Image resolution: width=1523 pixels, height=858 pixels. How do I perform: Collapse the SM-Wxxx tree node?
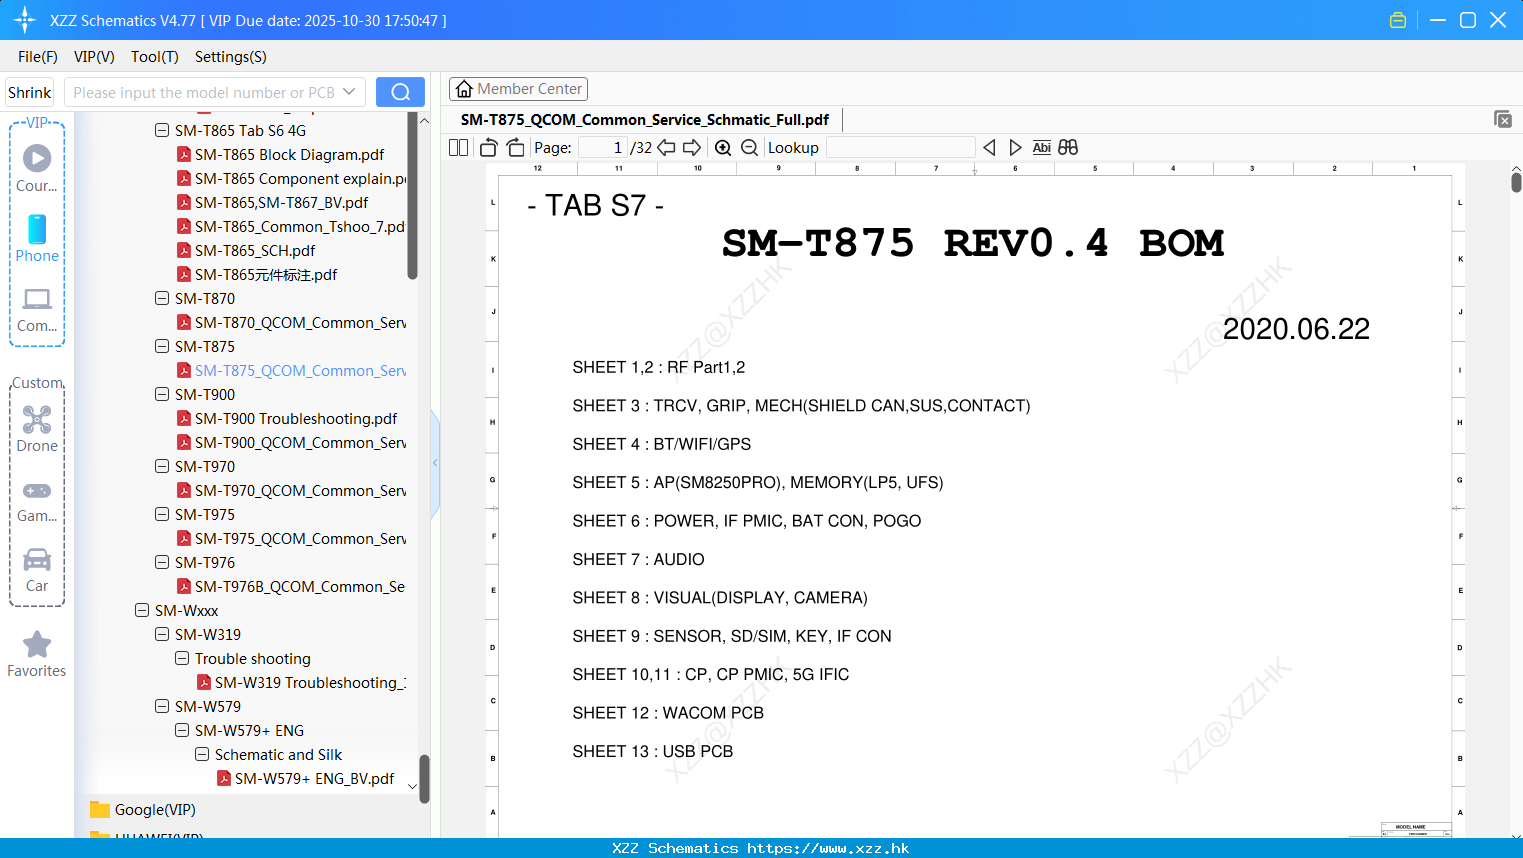pos(142,610)
